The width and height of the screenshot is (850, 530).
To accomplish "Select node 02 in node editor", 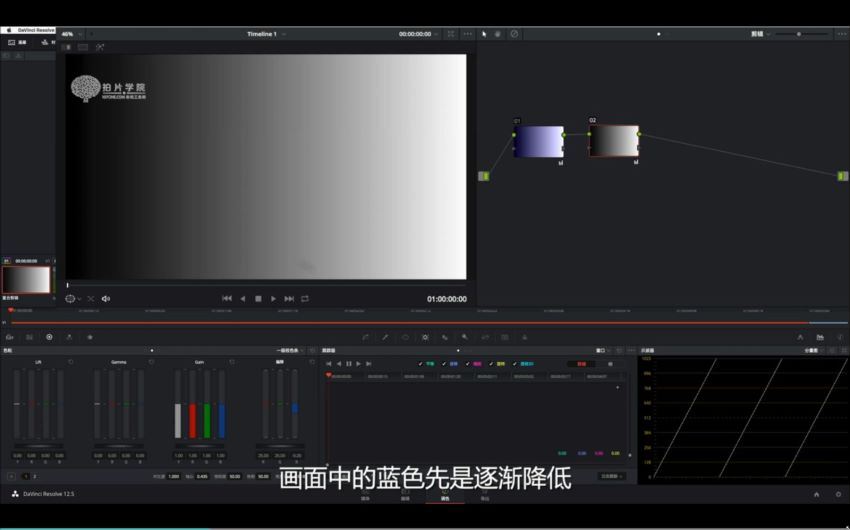I will 614,141.
